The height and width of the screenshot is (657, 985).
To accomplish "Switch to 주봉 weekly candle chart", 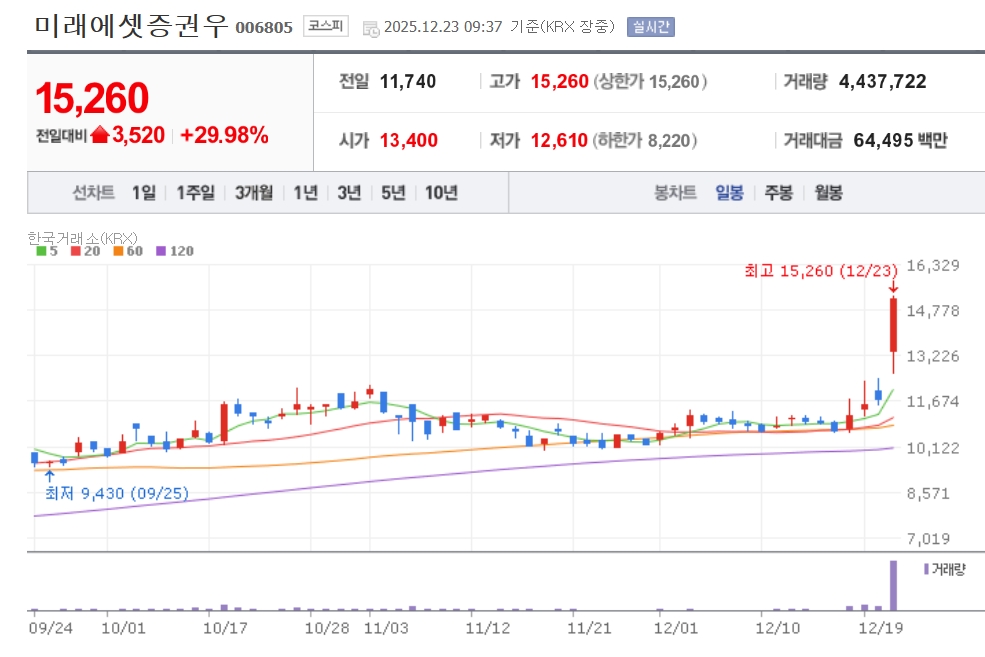I will click(778, 192).
